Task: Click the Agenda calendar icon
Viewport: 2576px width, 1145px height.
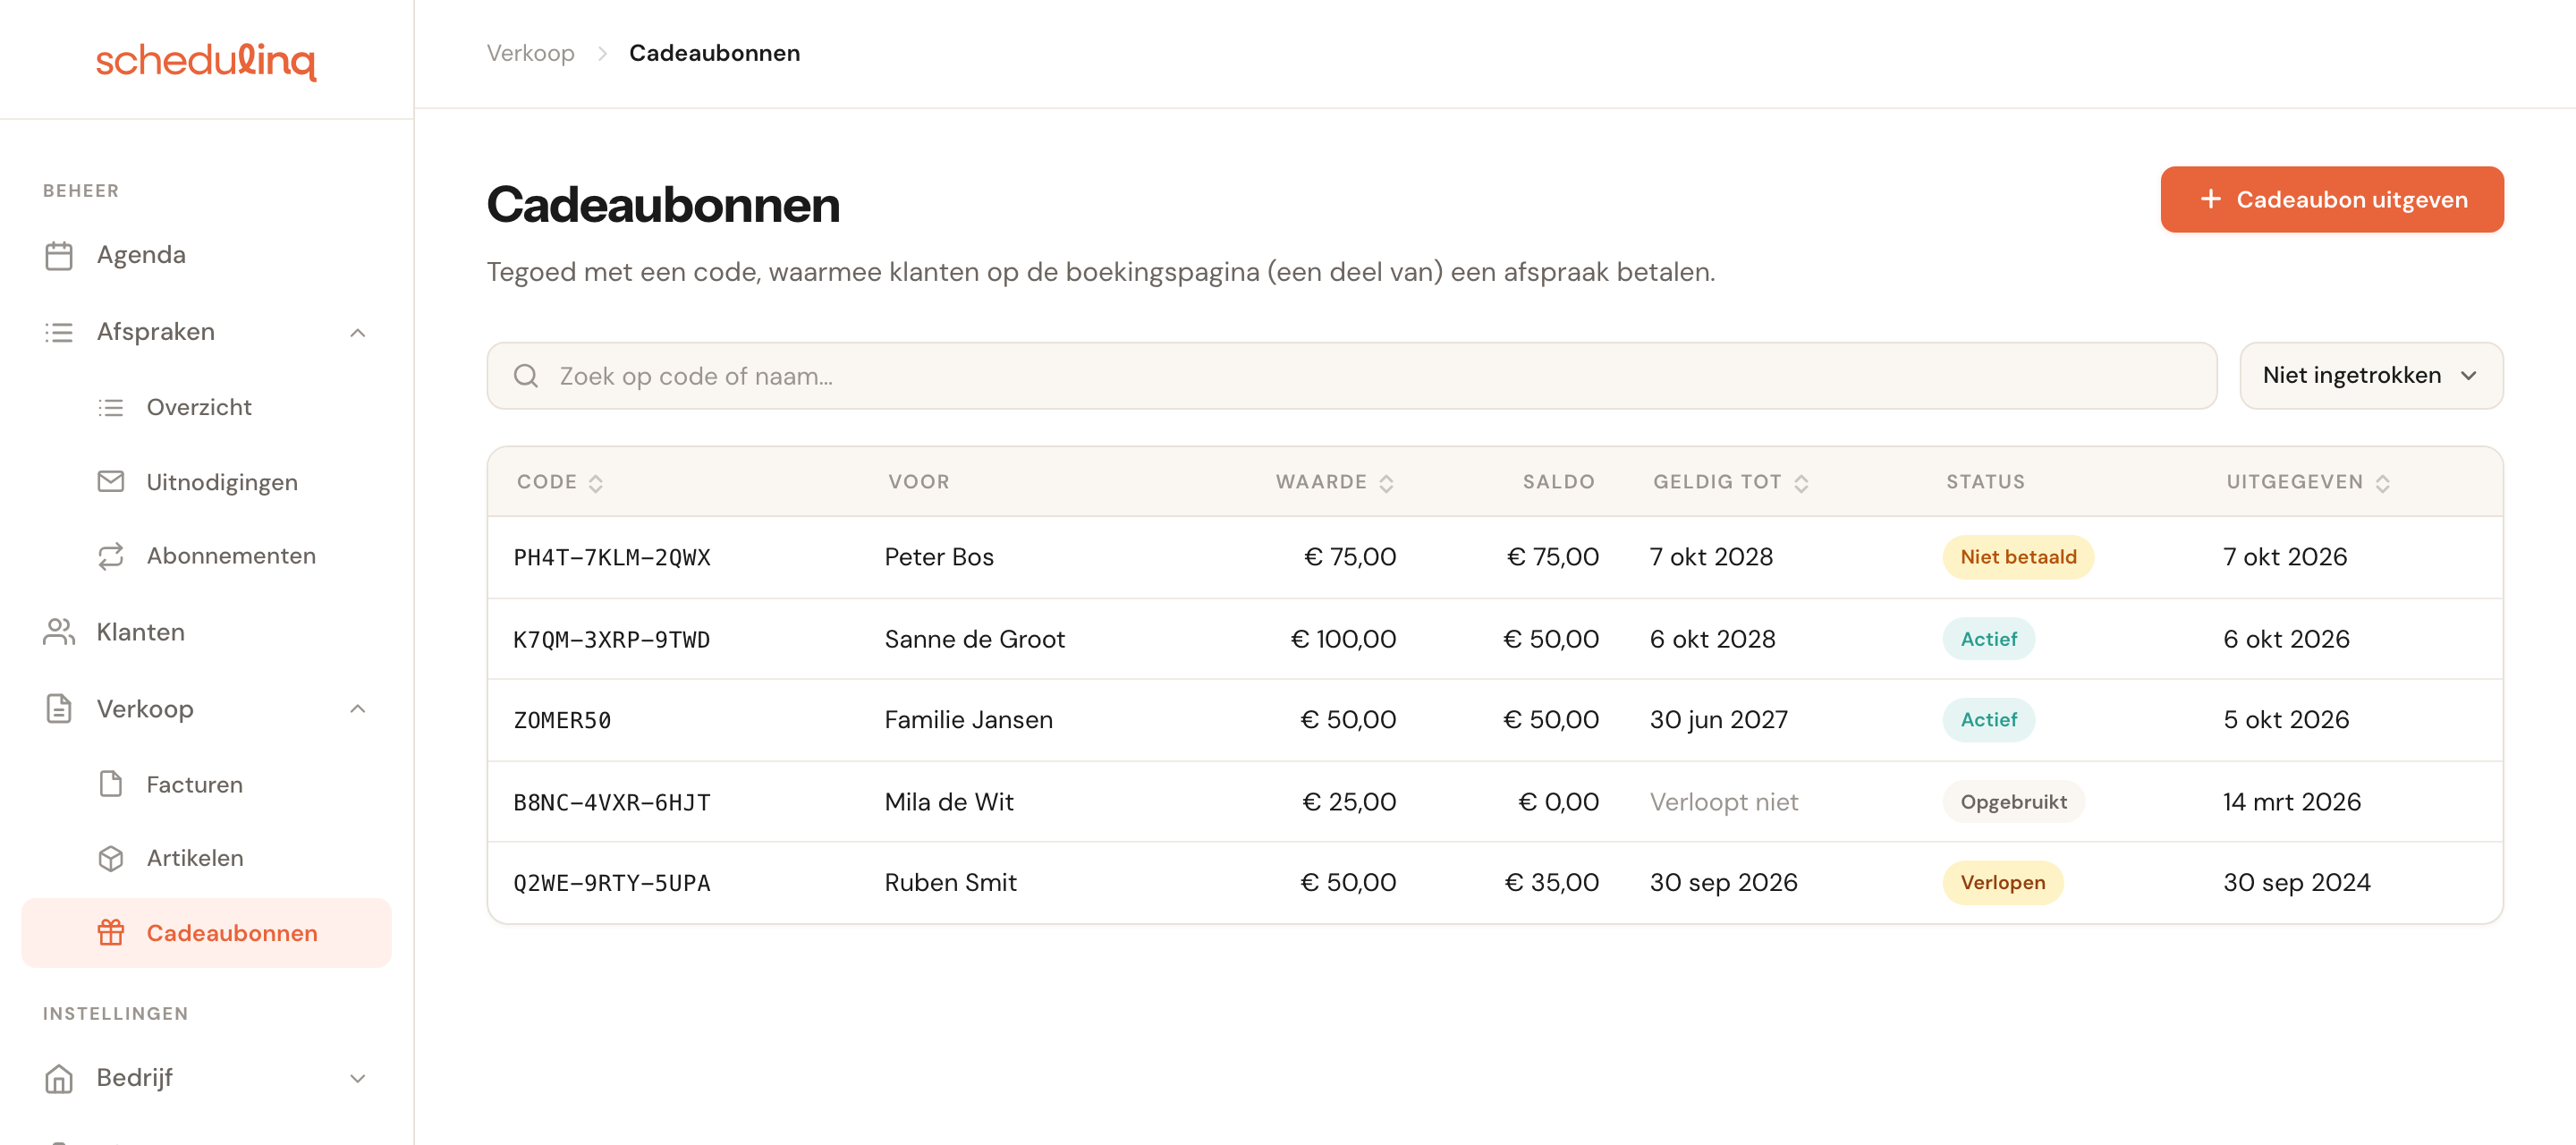Action: point(59,255)
